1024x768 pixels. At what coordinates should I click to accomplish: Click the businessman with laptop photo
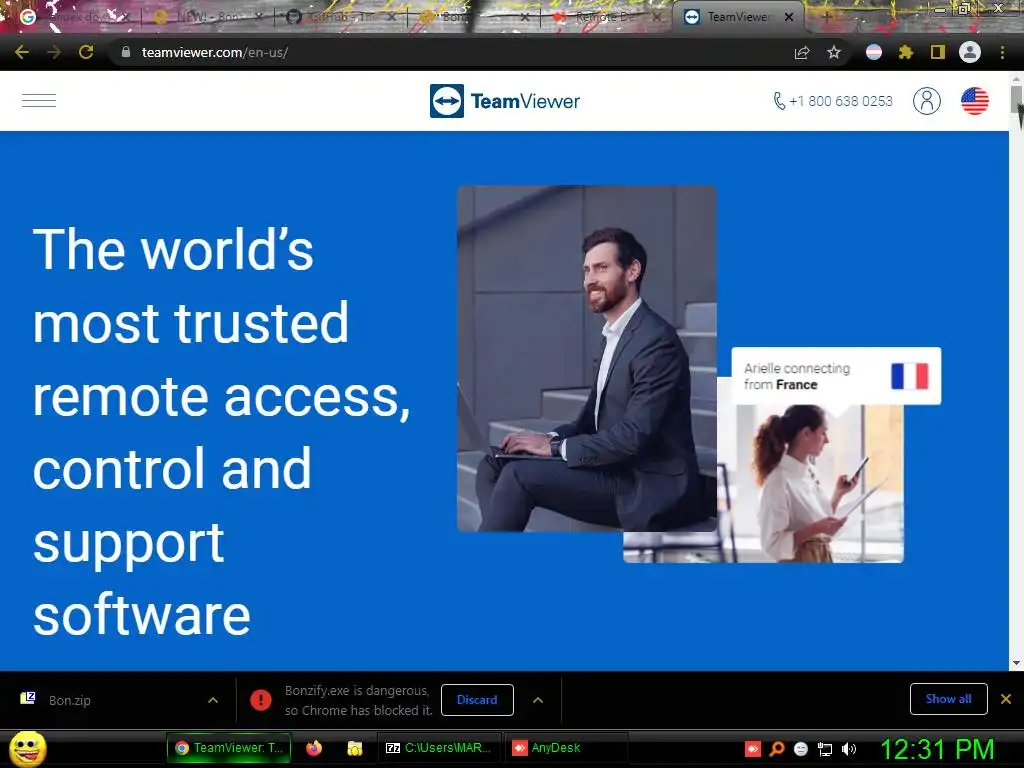click(x=586, y=359)
